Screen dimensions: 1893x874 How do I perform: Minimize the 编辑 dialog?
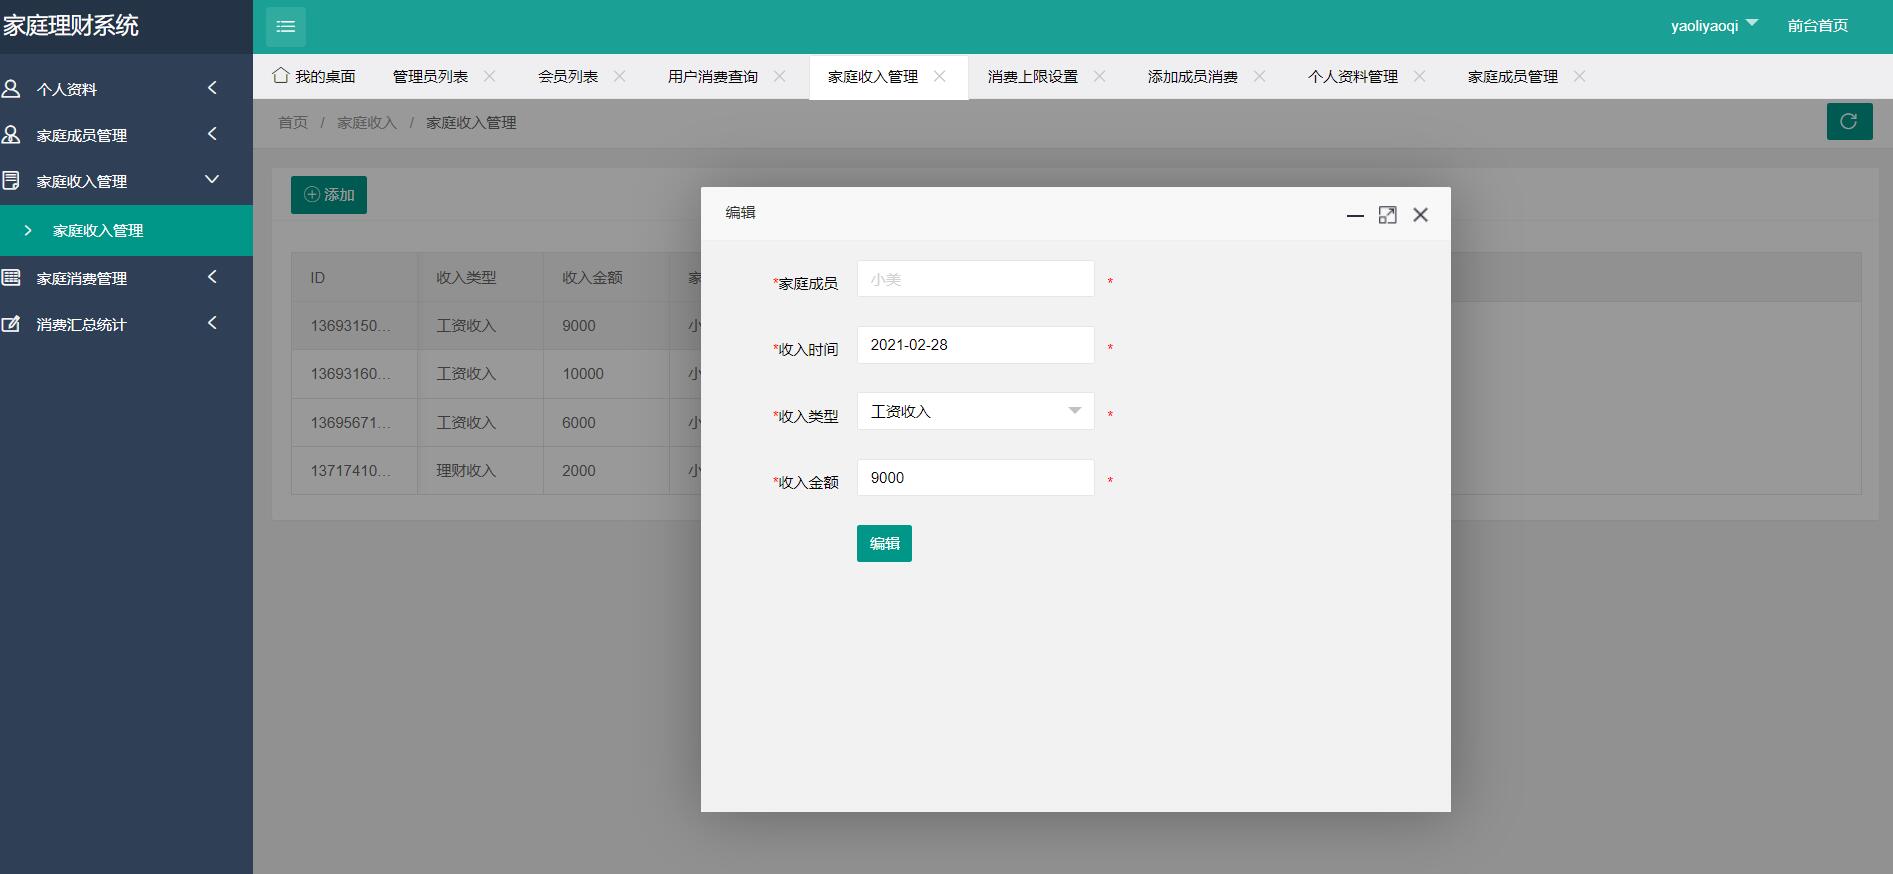1355,215
